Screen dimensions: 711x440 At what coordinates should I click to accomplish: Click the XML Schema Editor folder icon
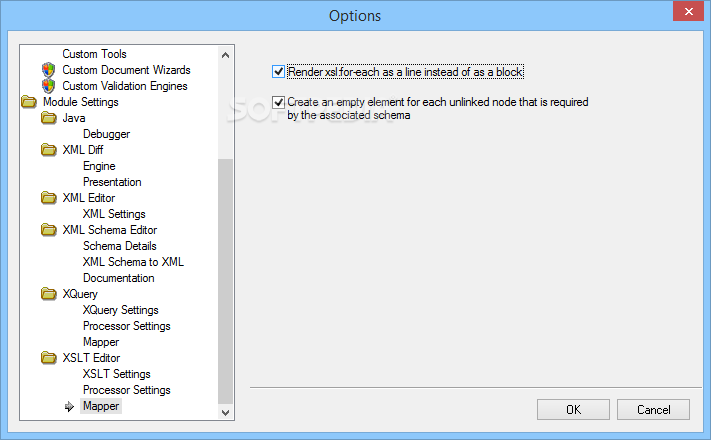pyautogui.click(x=49, y=230)
